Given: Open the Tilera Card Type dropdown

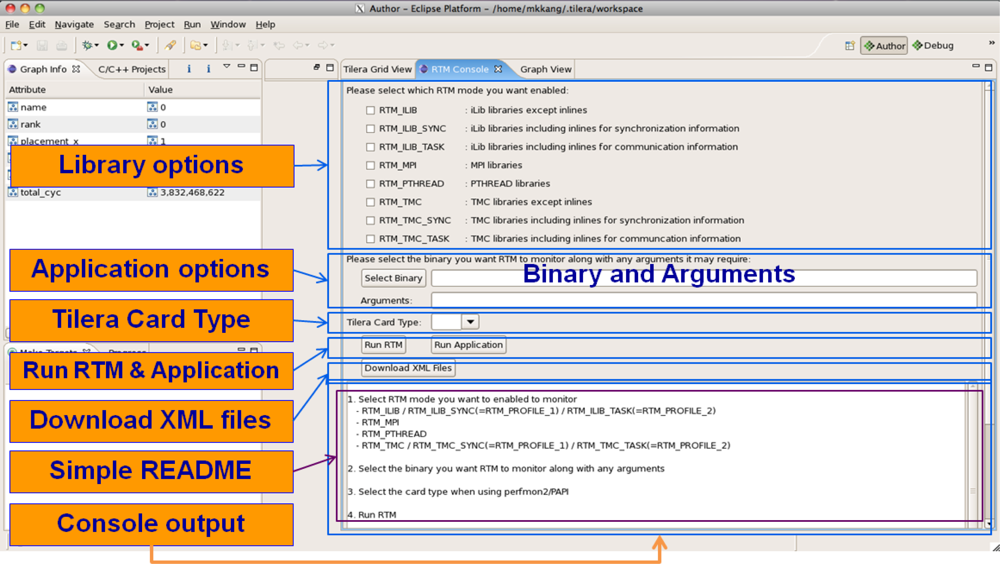Looking at the screenshot, I should click(x=470, y=322).
